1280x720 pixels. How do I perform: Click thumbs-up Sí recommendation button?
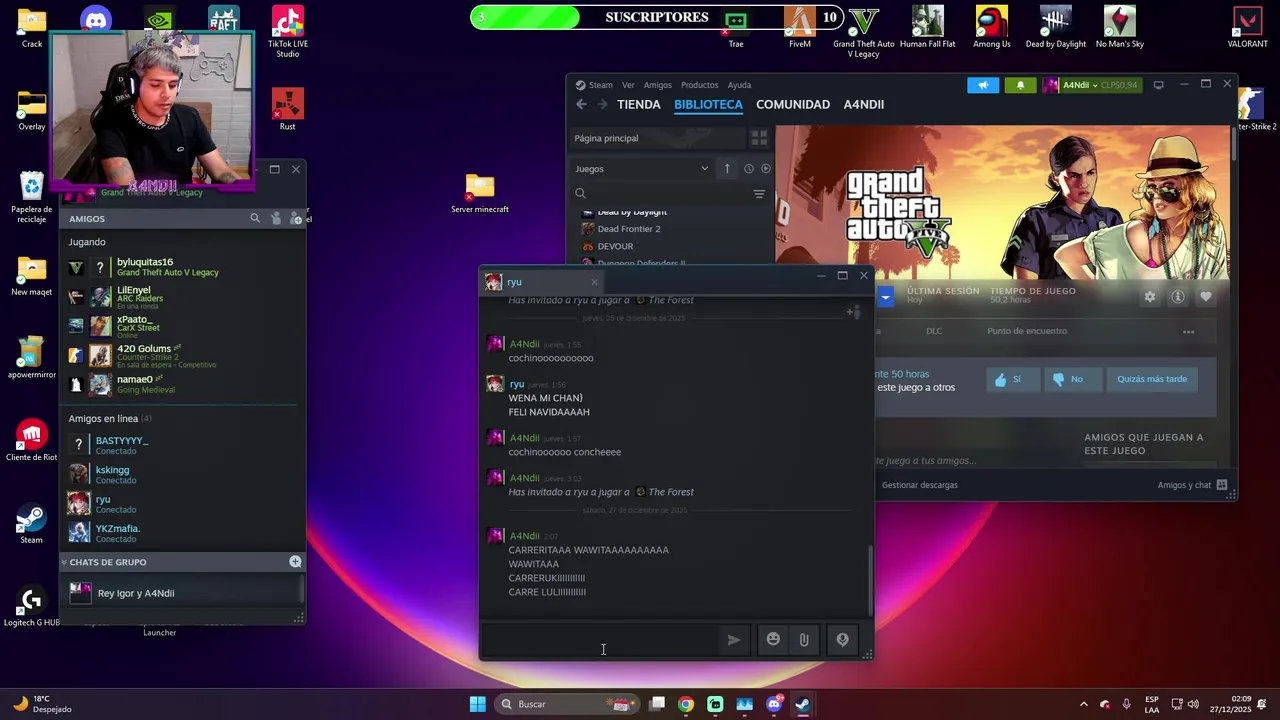[x=1012, y=379]
